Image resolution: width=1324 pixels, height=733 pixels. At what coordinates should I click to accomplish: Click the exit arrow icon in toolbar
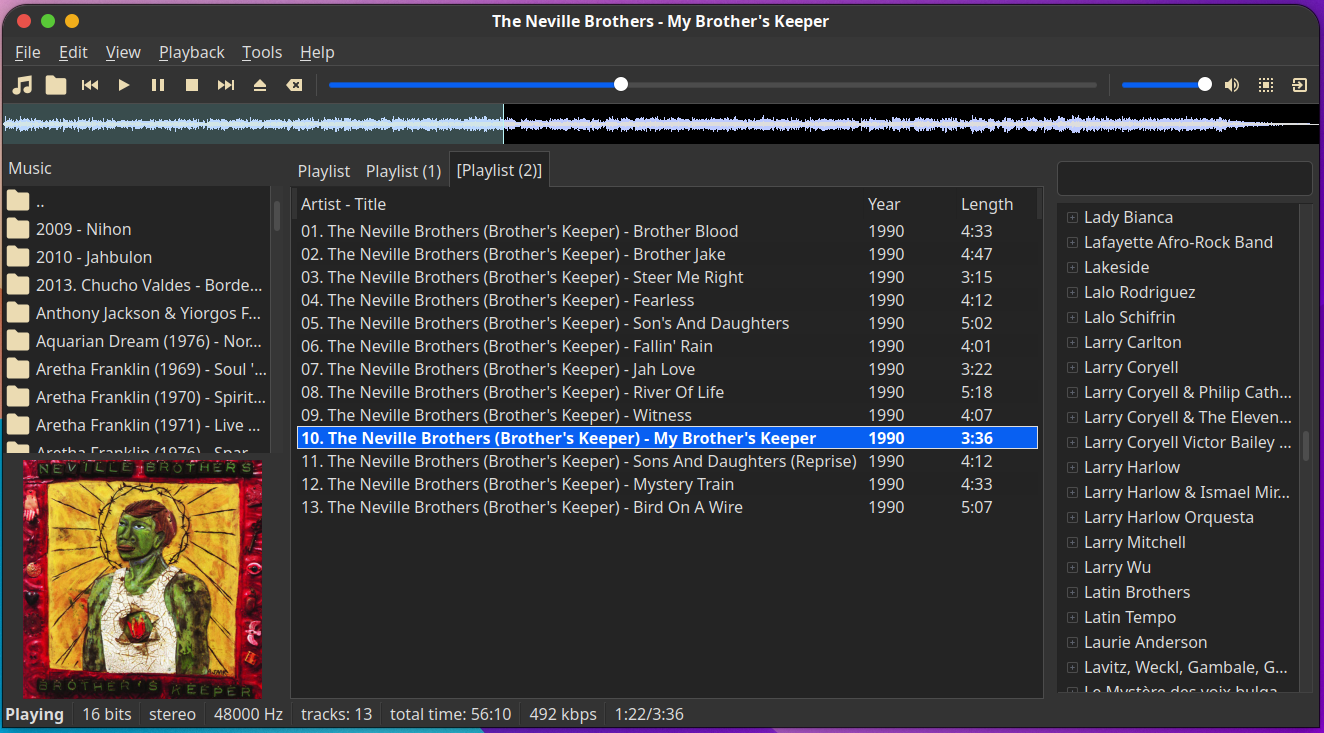pyautogui.click(x=1300, y=85)
